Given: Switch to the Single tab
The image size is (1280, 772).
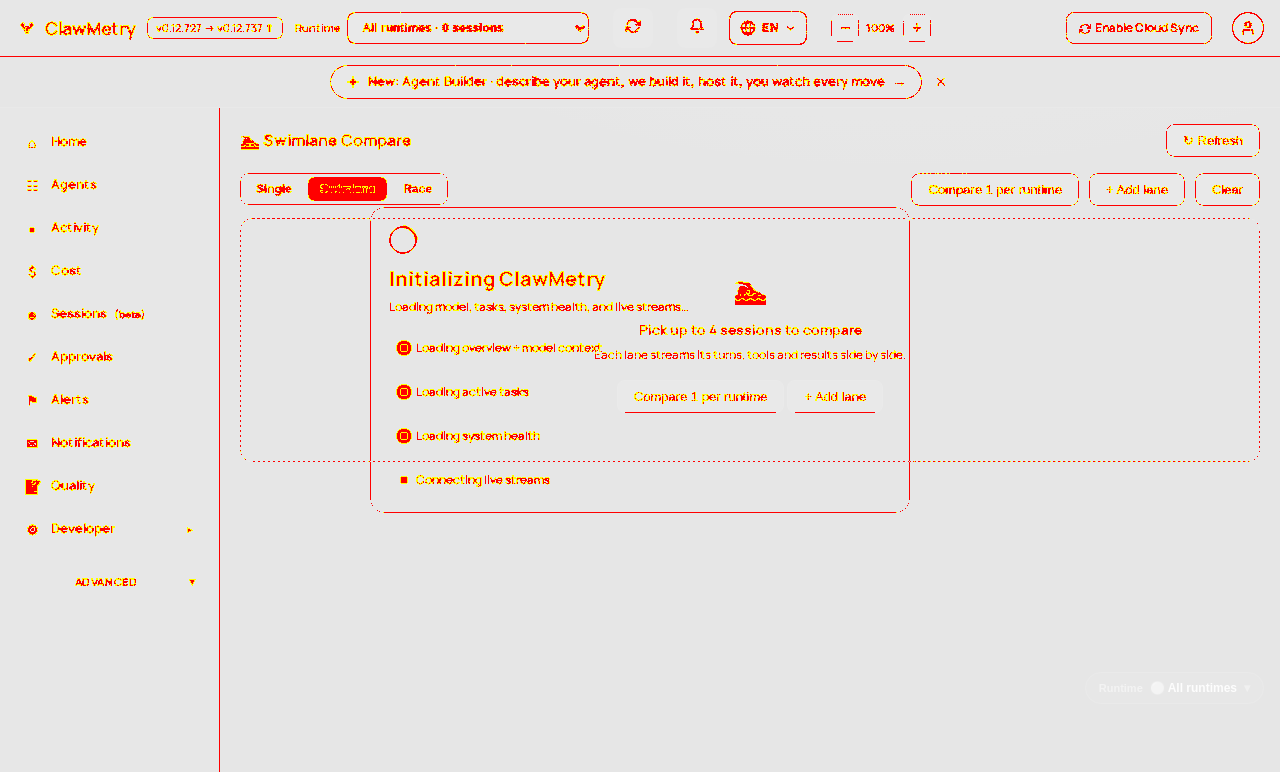Looking at the screenshot, I should pyautogui.click(x=274, y=189).
